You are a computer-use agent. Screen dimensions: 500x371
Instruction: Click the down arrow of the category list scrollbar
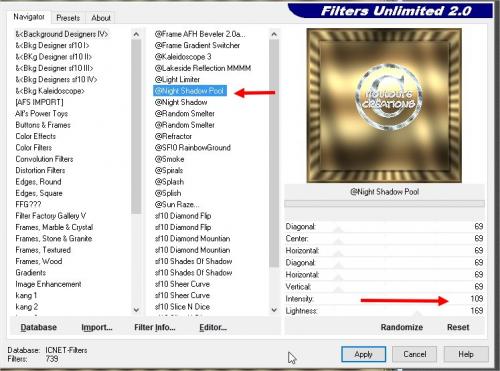(136, 310)
